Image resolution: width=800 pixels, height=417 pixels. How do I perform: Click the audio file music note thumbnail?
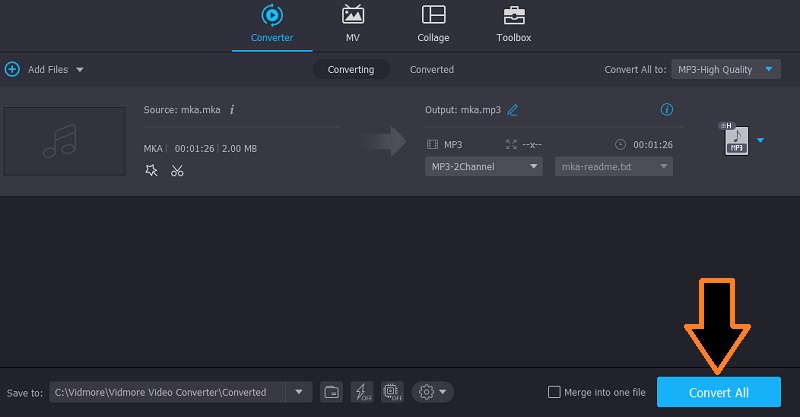tap(65, 141)
